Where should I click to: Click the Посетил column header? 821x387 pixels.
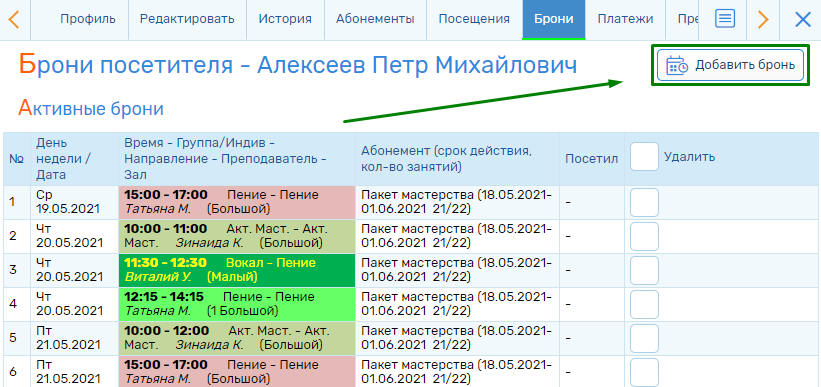592,159
